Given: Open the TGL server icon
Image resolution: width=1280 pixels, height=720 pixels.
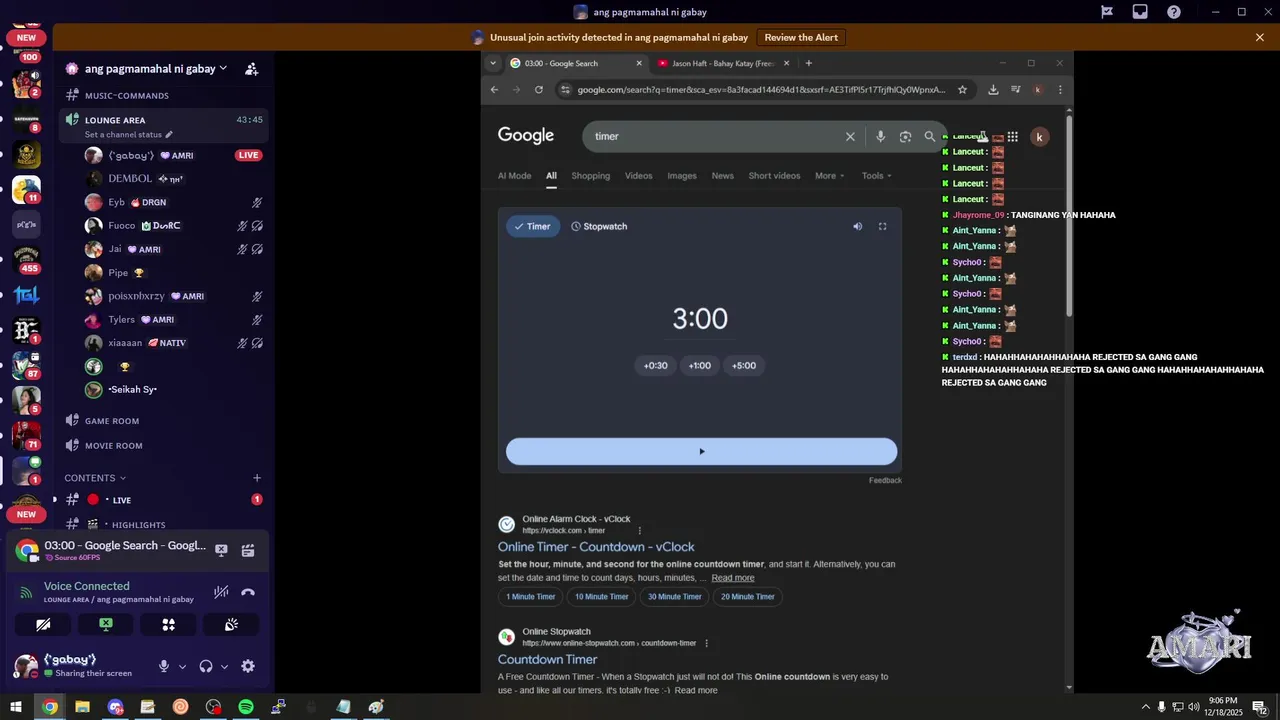Looking at the screenshot, I should click(x=27, y=295).
